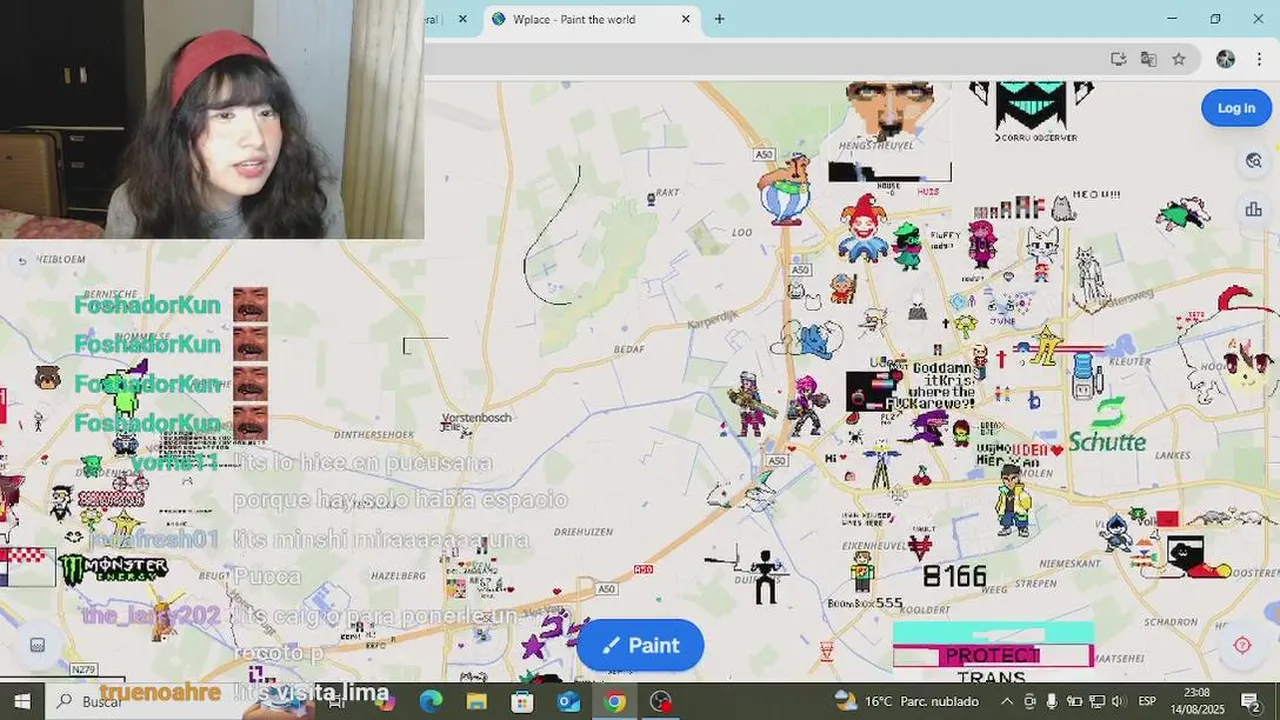Click the round map icon left of Paint

pyautogui.click(x=37, y=645)
